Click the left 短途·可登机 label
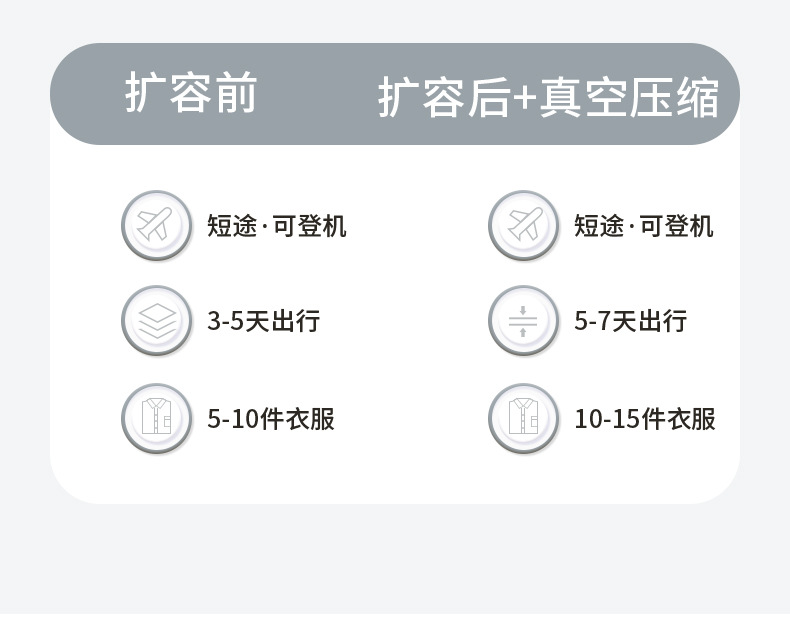Viewport: 790px width, 618px height. pos(277,226)
